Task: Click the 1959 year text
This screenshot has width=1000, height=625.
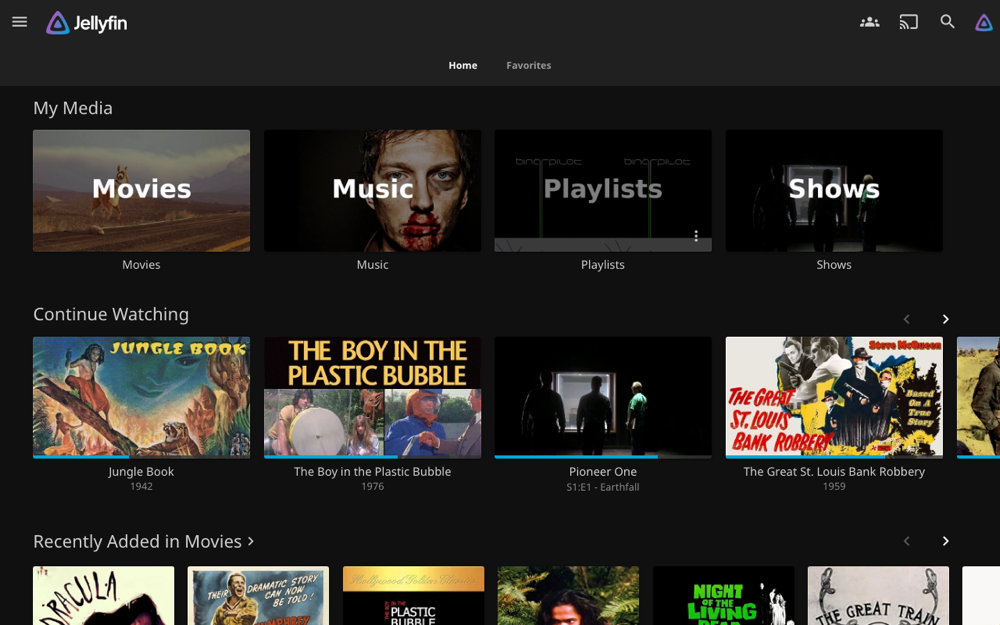Action: [x=834, y=487]
